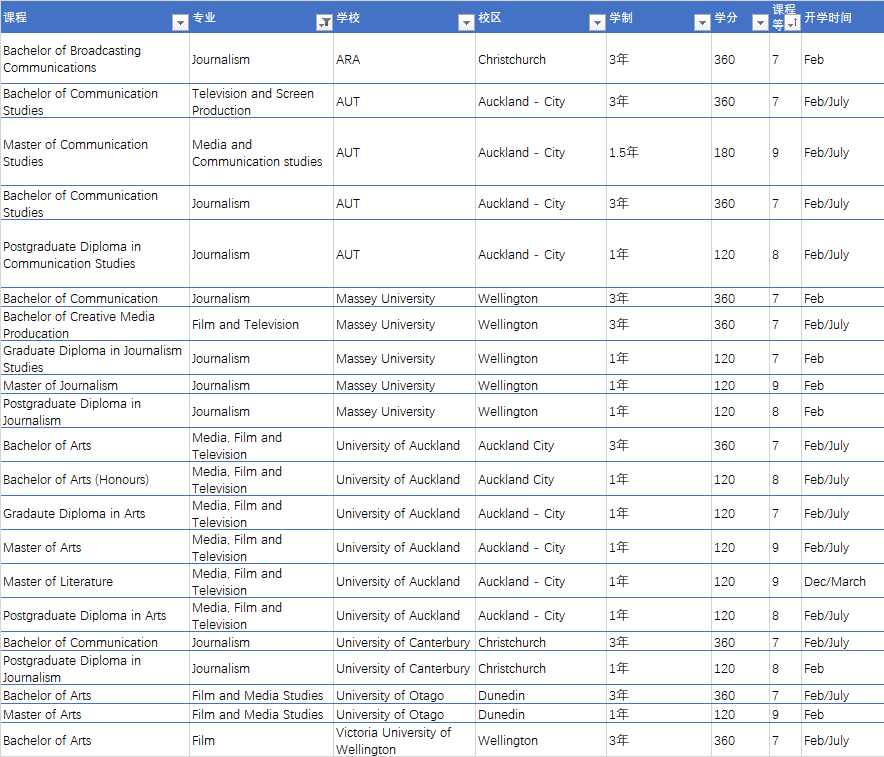Viewport: 884px width, 757px height.
Task: Open the 校区 column filter dropdown
Action: click(x=597, y=23)
